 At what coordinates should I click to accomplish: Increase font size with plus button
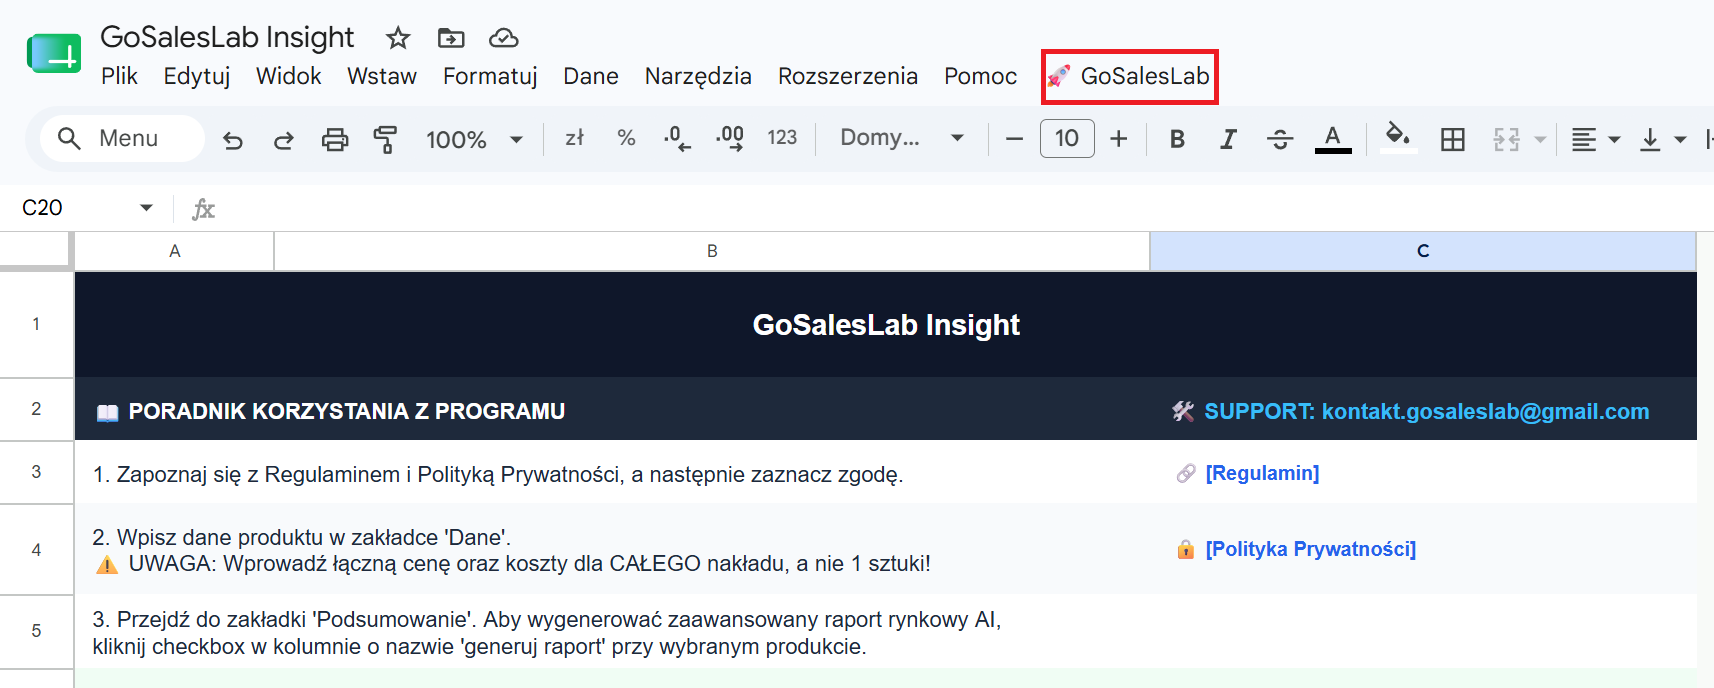point(1119,139)
